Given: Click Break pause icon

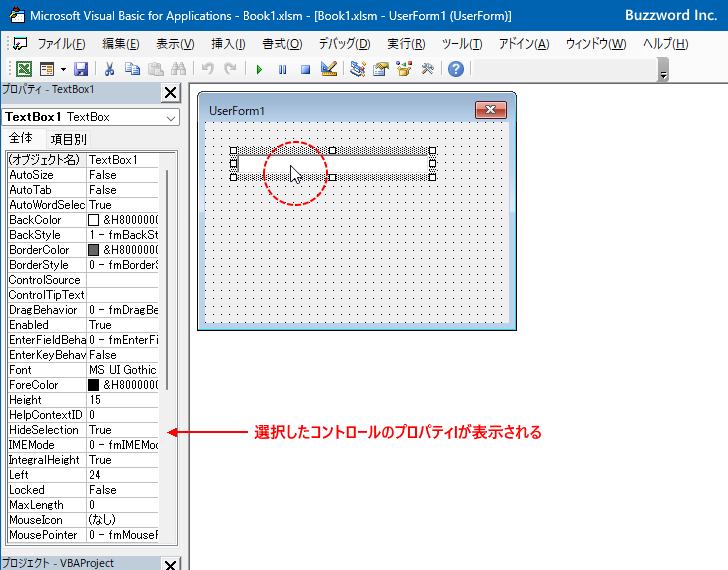Looking at the screenshot, I should [282, 70].
